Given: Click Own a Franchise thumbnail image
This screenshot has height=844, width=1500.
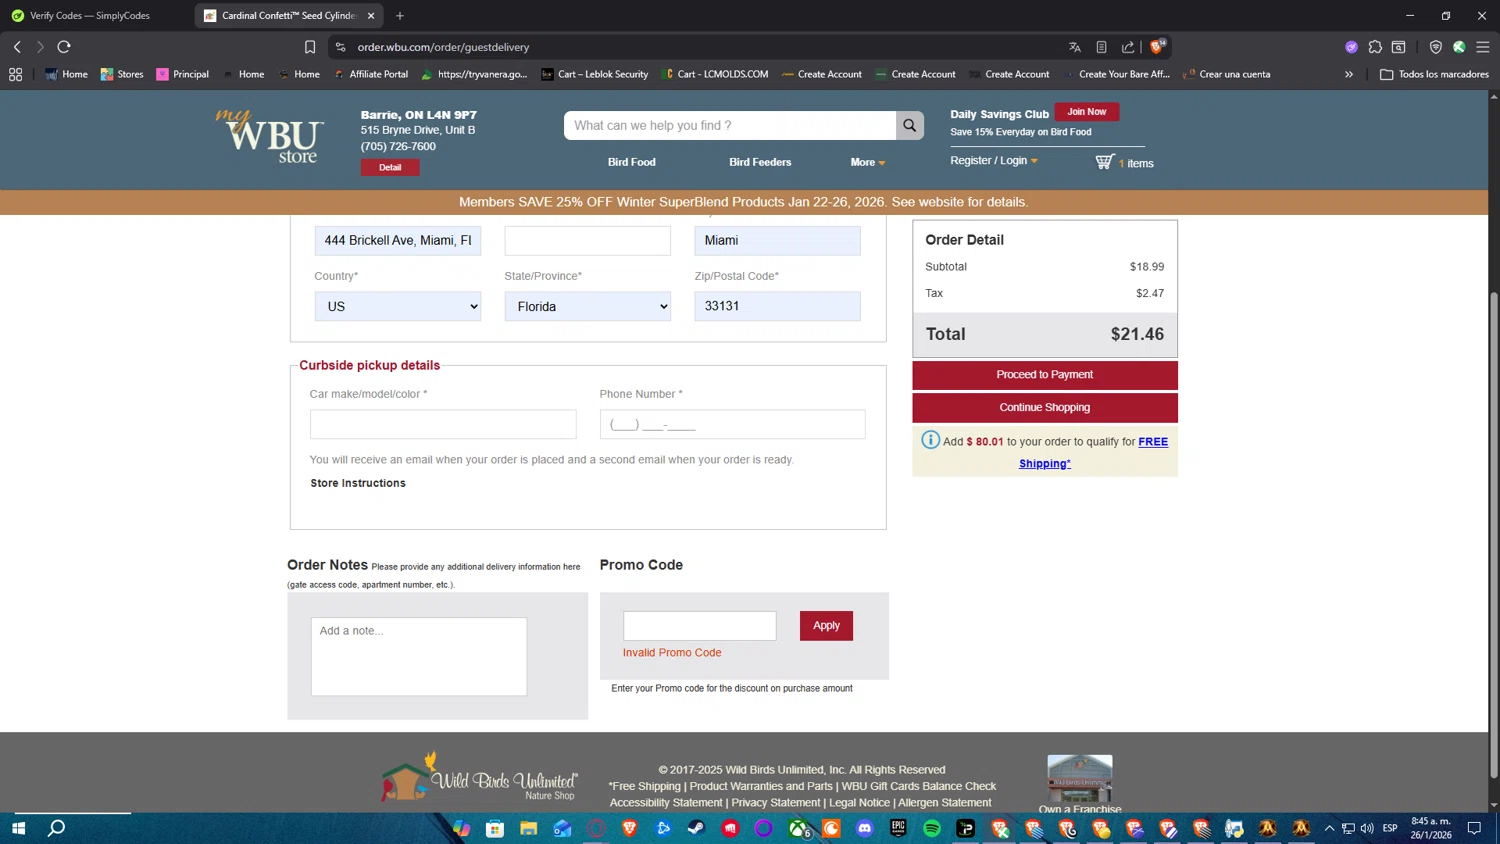Looking at the screenshot, I should point(1080,778).
